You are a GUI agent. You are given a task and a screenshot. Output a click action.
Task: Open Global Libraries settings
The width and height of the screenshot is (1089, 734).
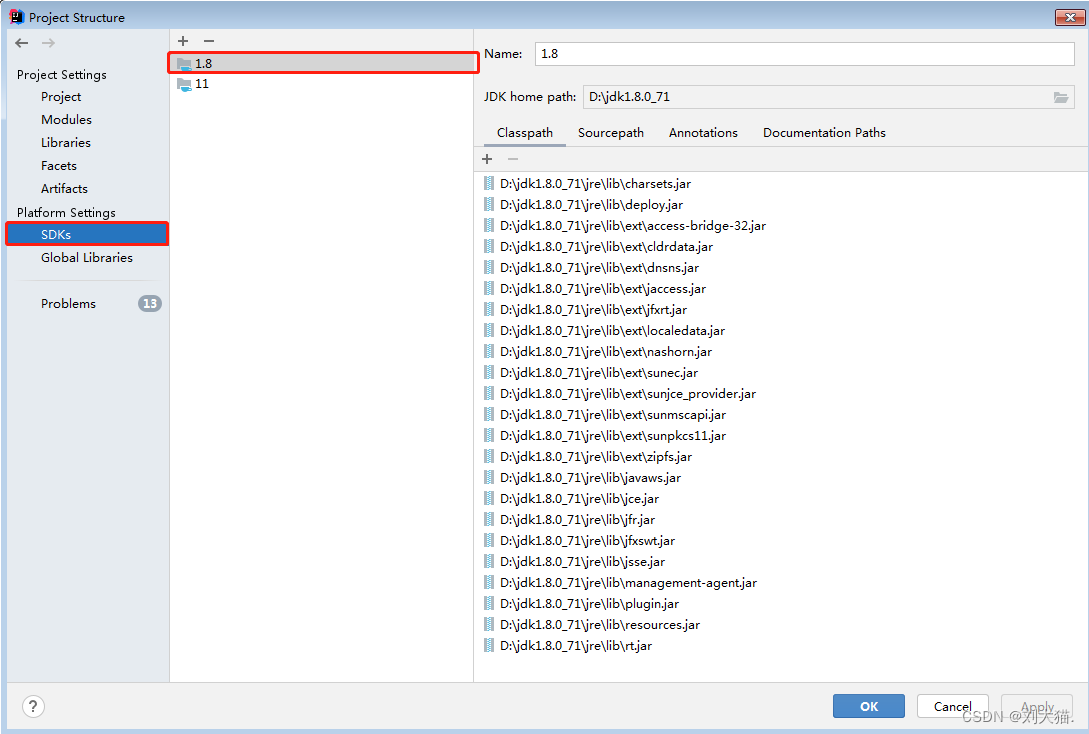point(87,257)
